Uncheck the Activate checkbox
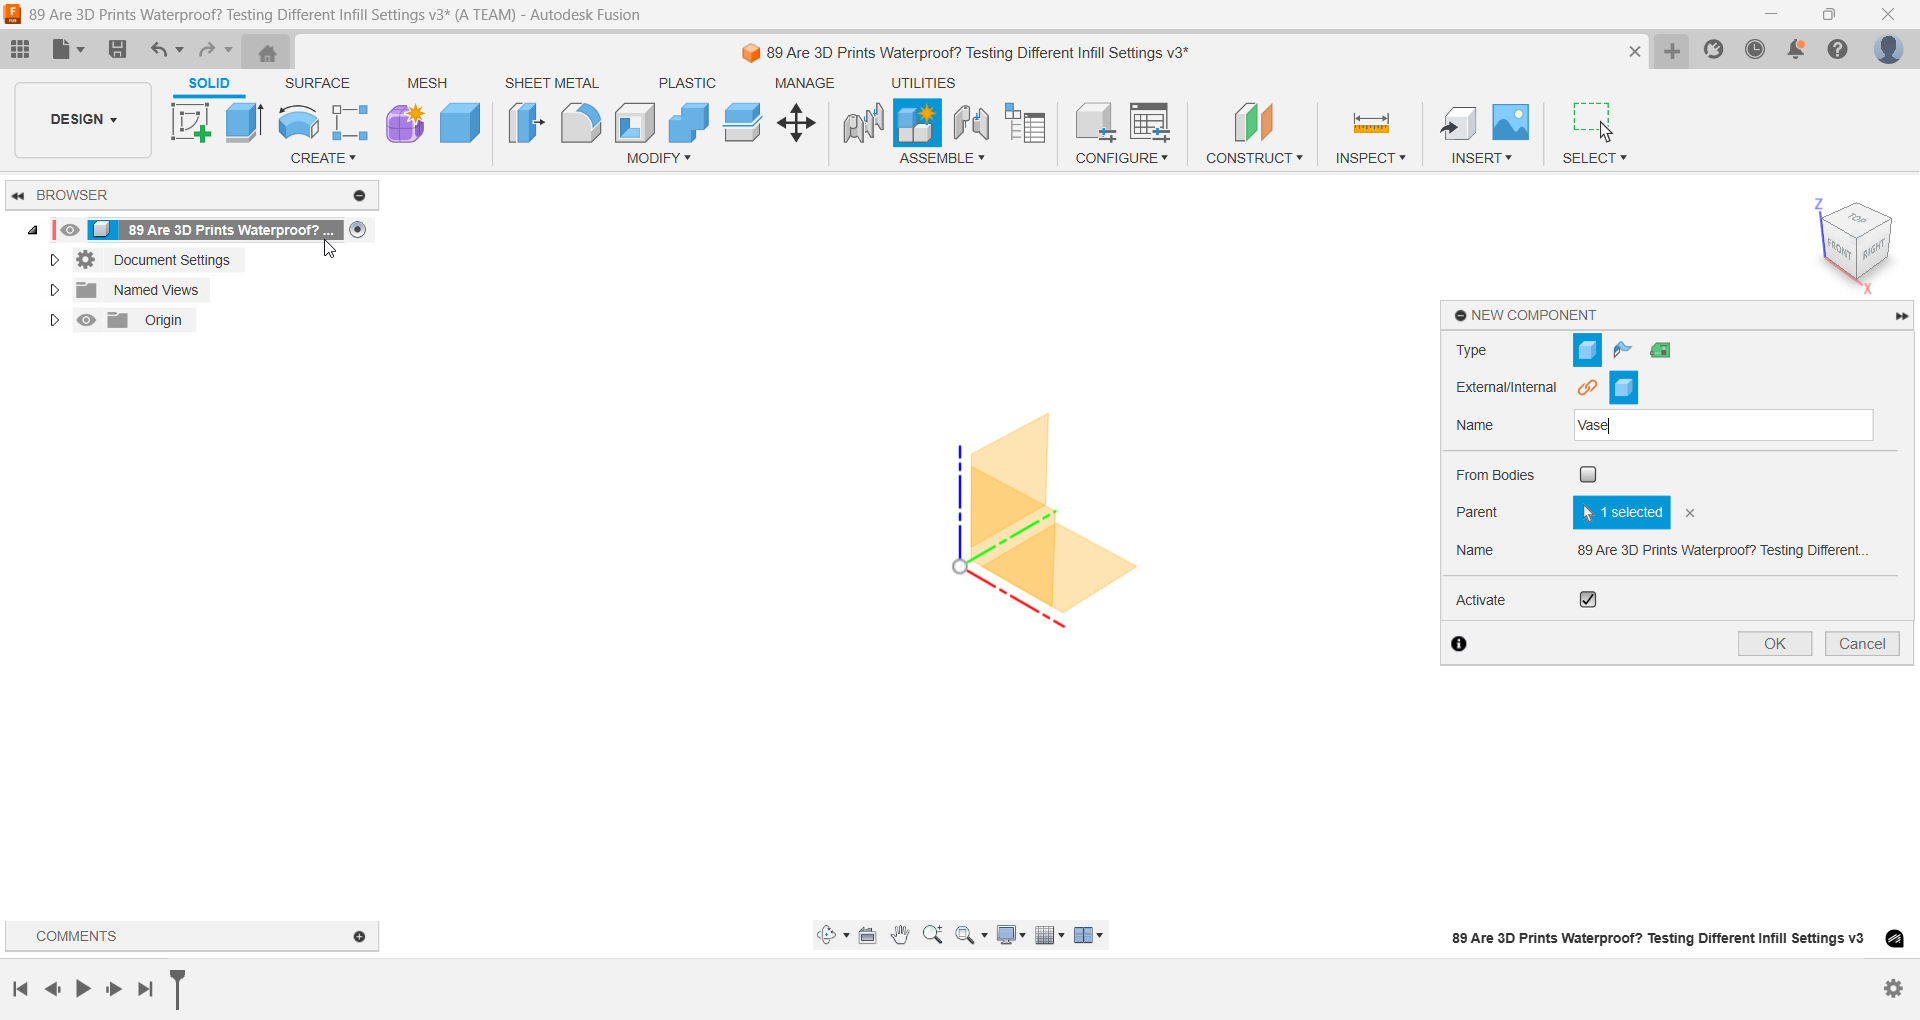The height and width of the screenshot is (1020, 1920). [1588, 599]
